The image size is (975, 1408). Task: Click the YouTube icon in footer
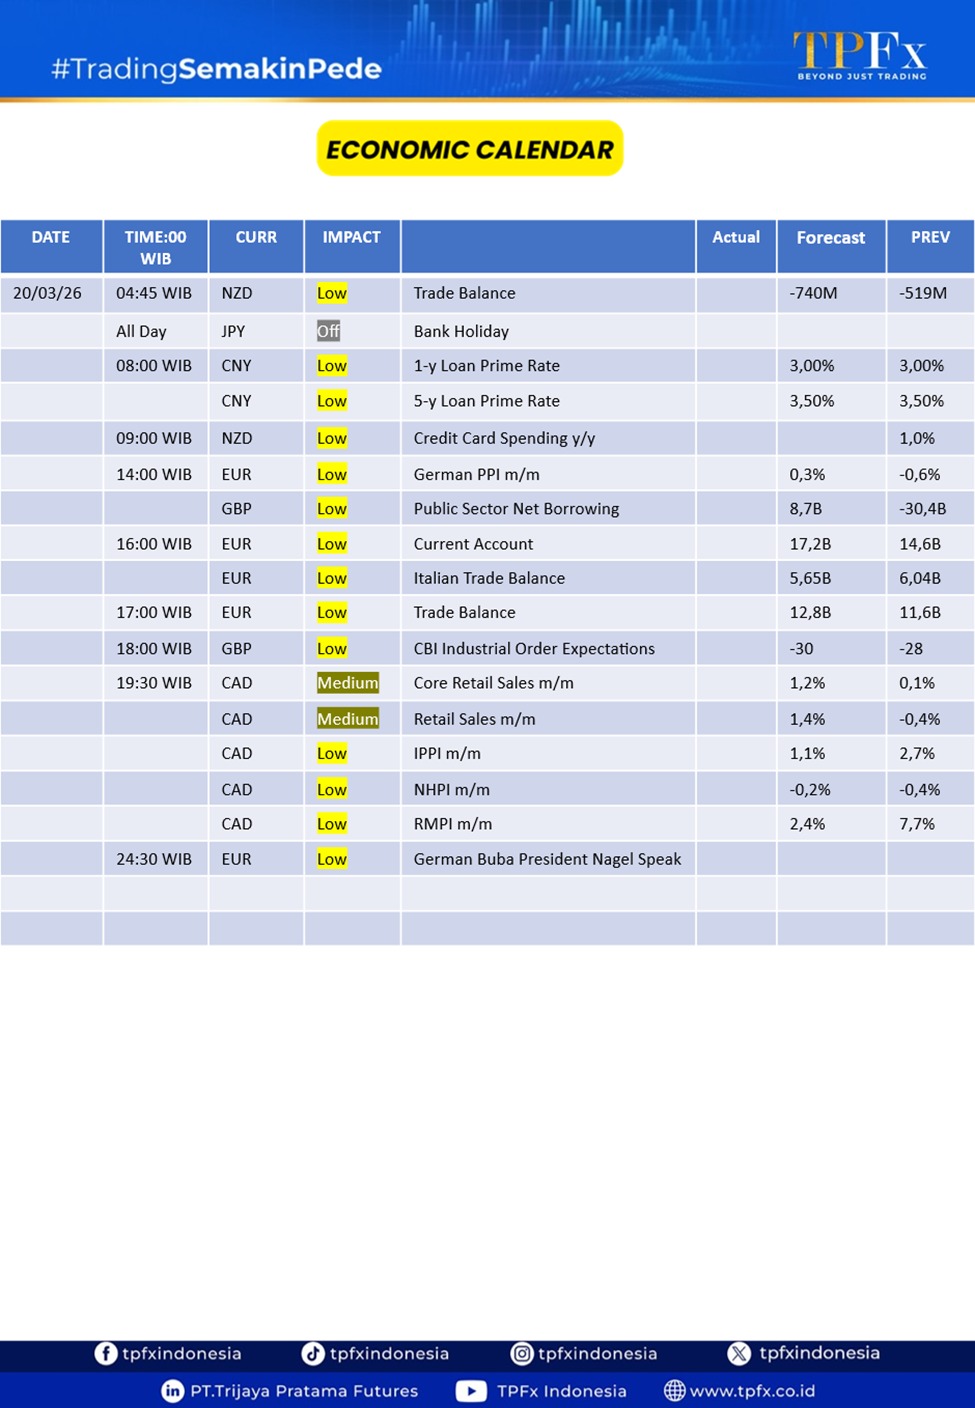(471, 1391)
